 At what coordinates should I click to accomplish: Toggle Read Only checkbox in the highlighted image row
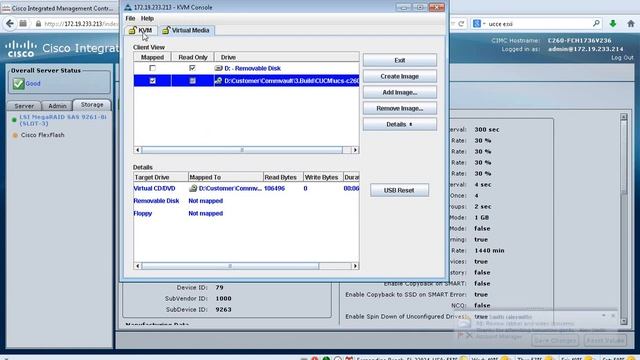[192, 81]
